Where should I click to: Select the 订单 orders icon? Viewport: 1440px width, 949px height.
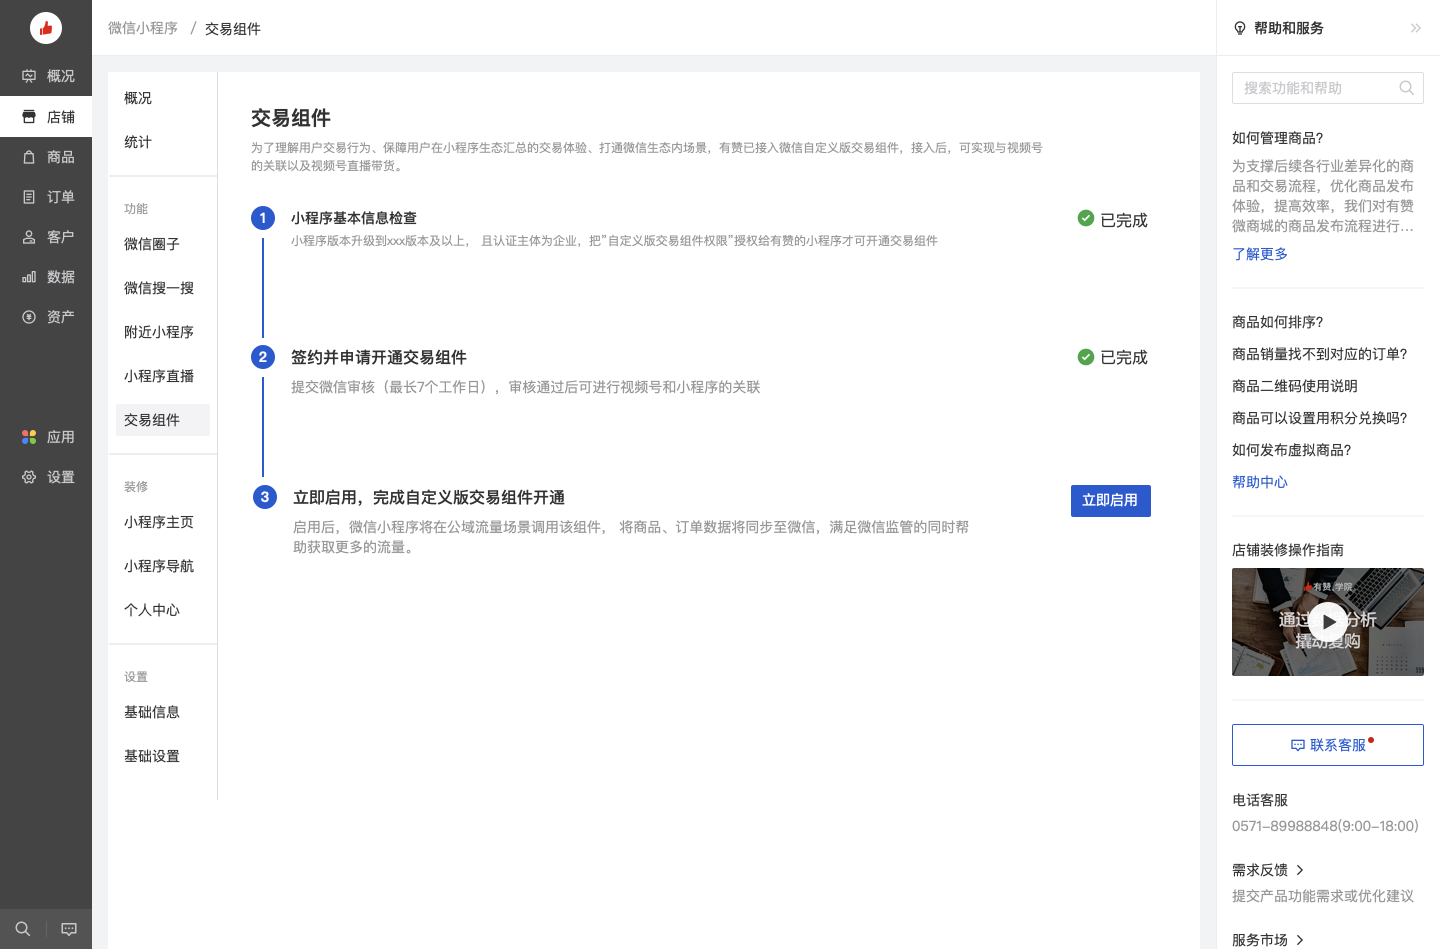(28, 196)
